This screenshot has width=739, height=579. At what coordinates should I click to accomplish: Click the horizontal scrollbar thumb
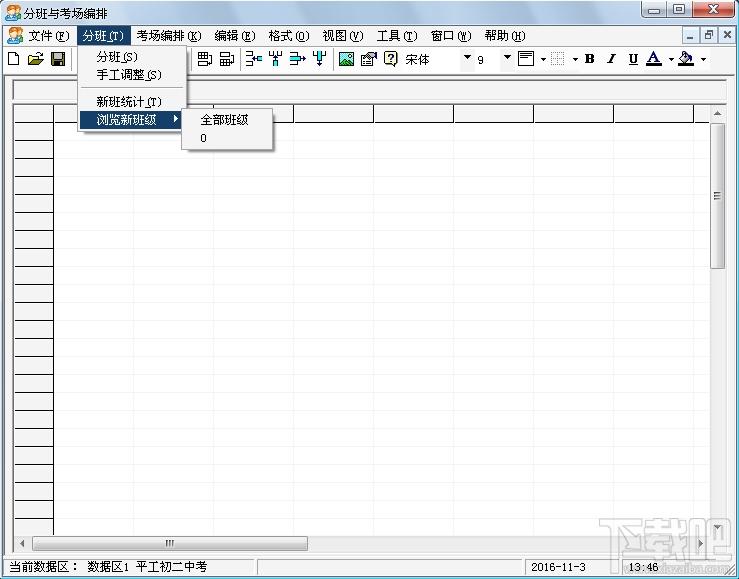(170, 543)
